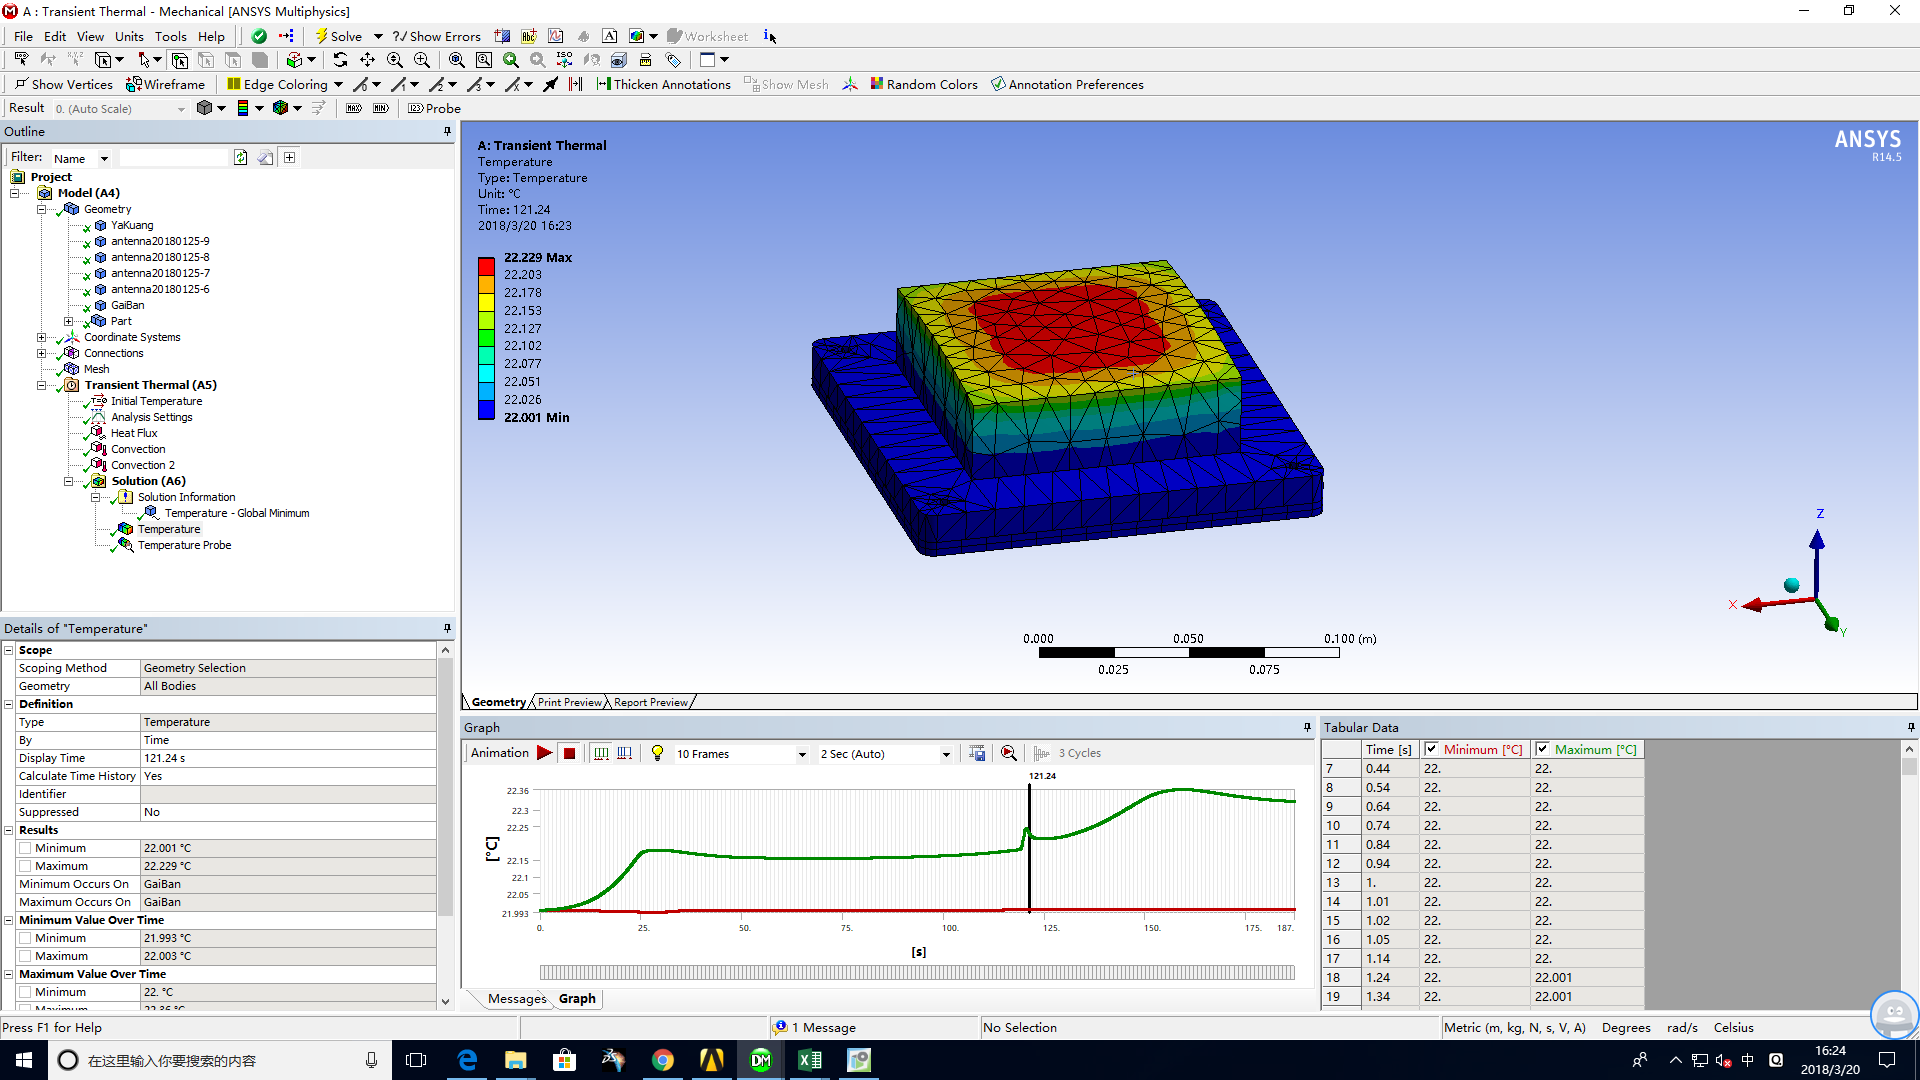Switch to the Report Preview tab
The width and height of the screenshot is (1920, 1080).
click(651, 702)
